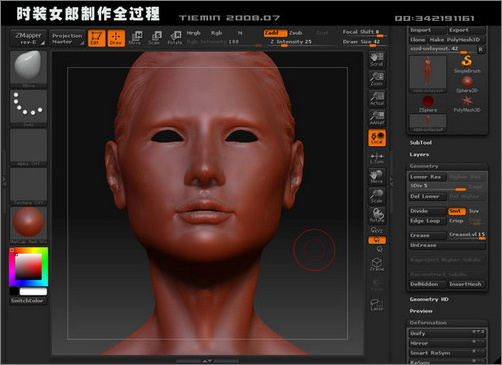Viewport: 502px width, 365px height.
Task: Toggle the Mrgb channel button
Action: [194, 33]
